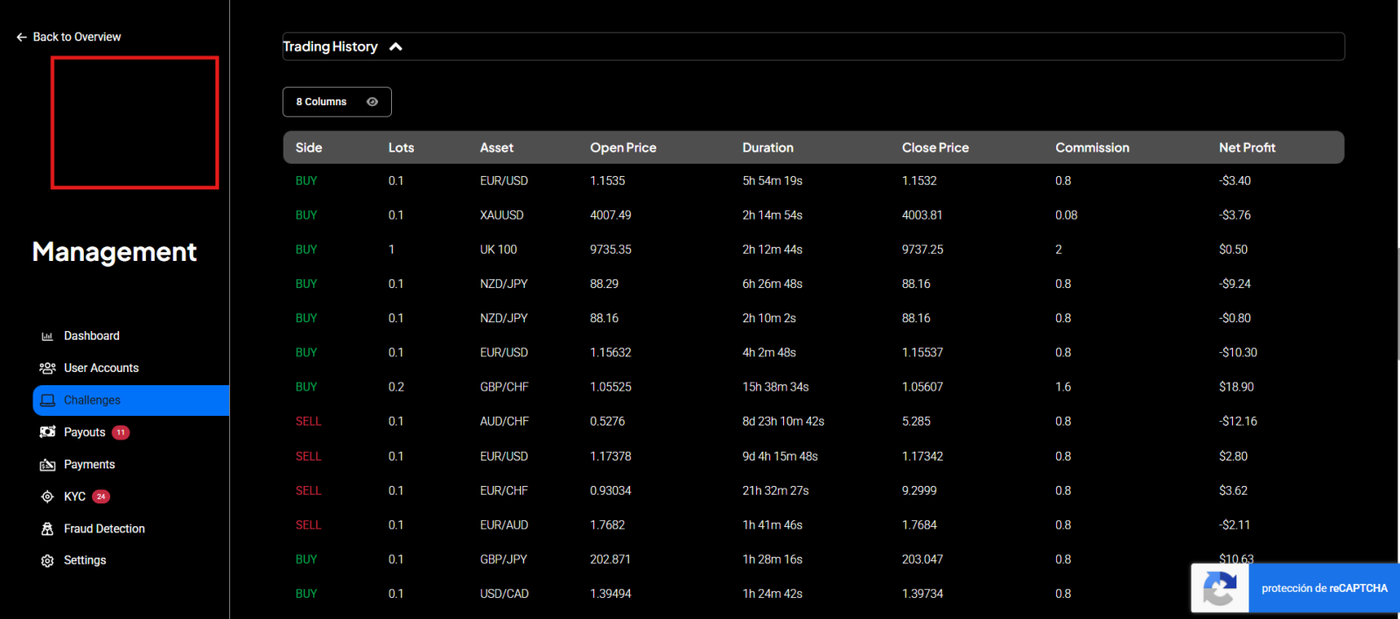Screen dimensions: 1400x619
Task: Click the Challenges laptop icon
Action: 47,400
